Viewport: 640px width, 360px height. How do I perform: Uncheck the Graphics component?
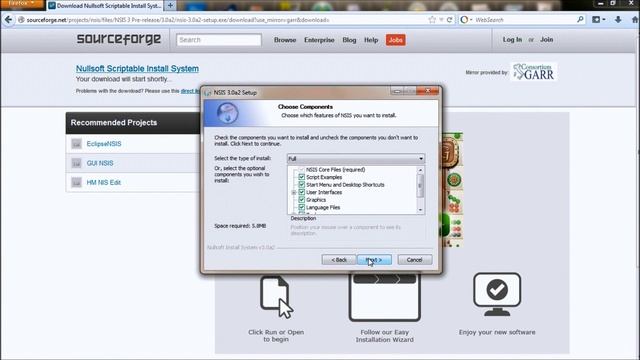pos(301,200)
